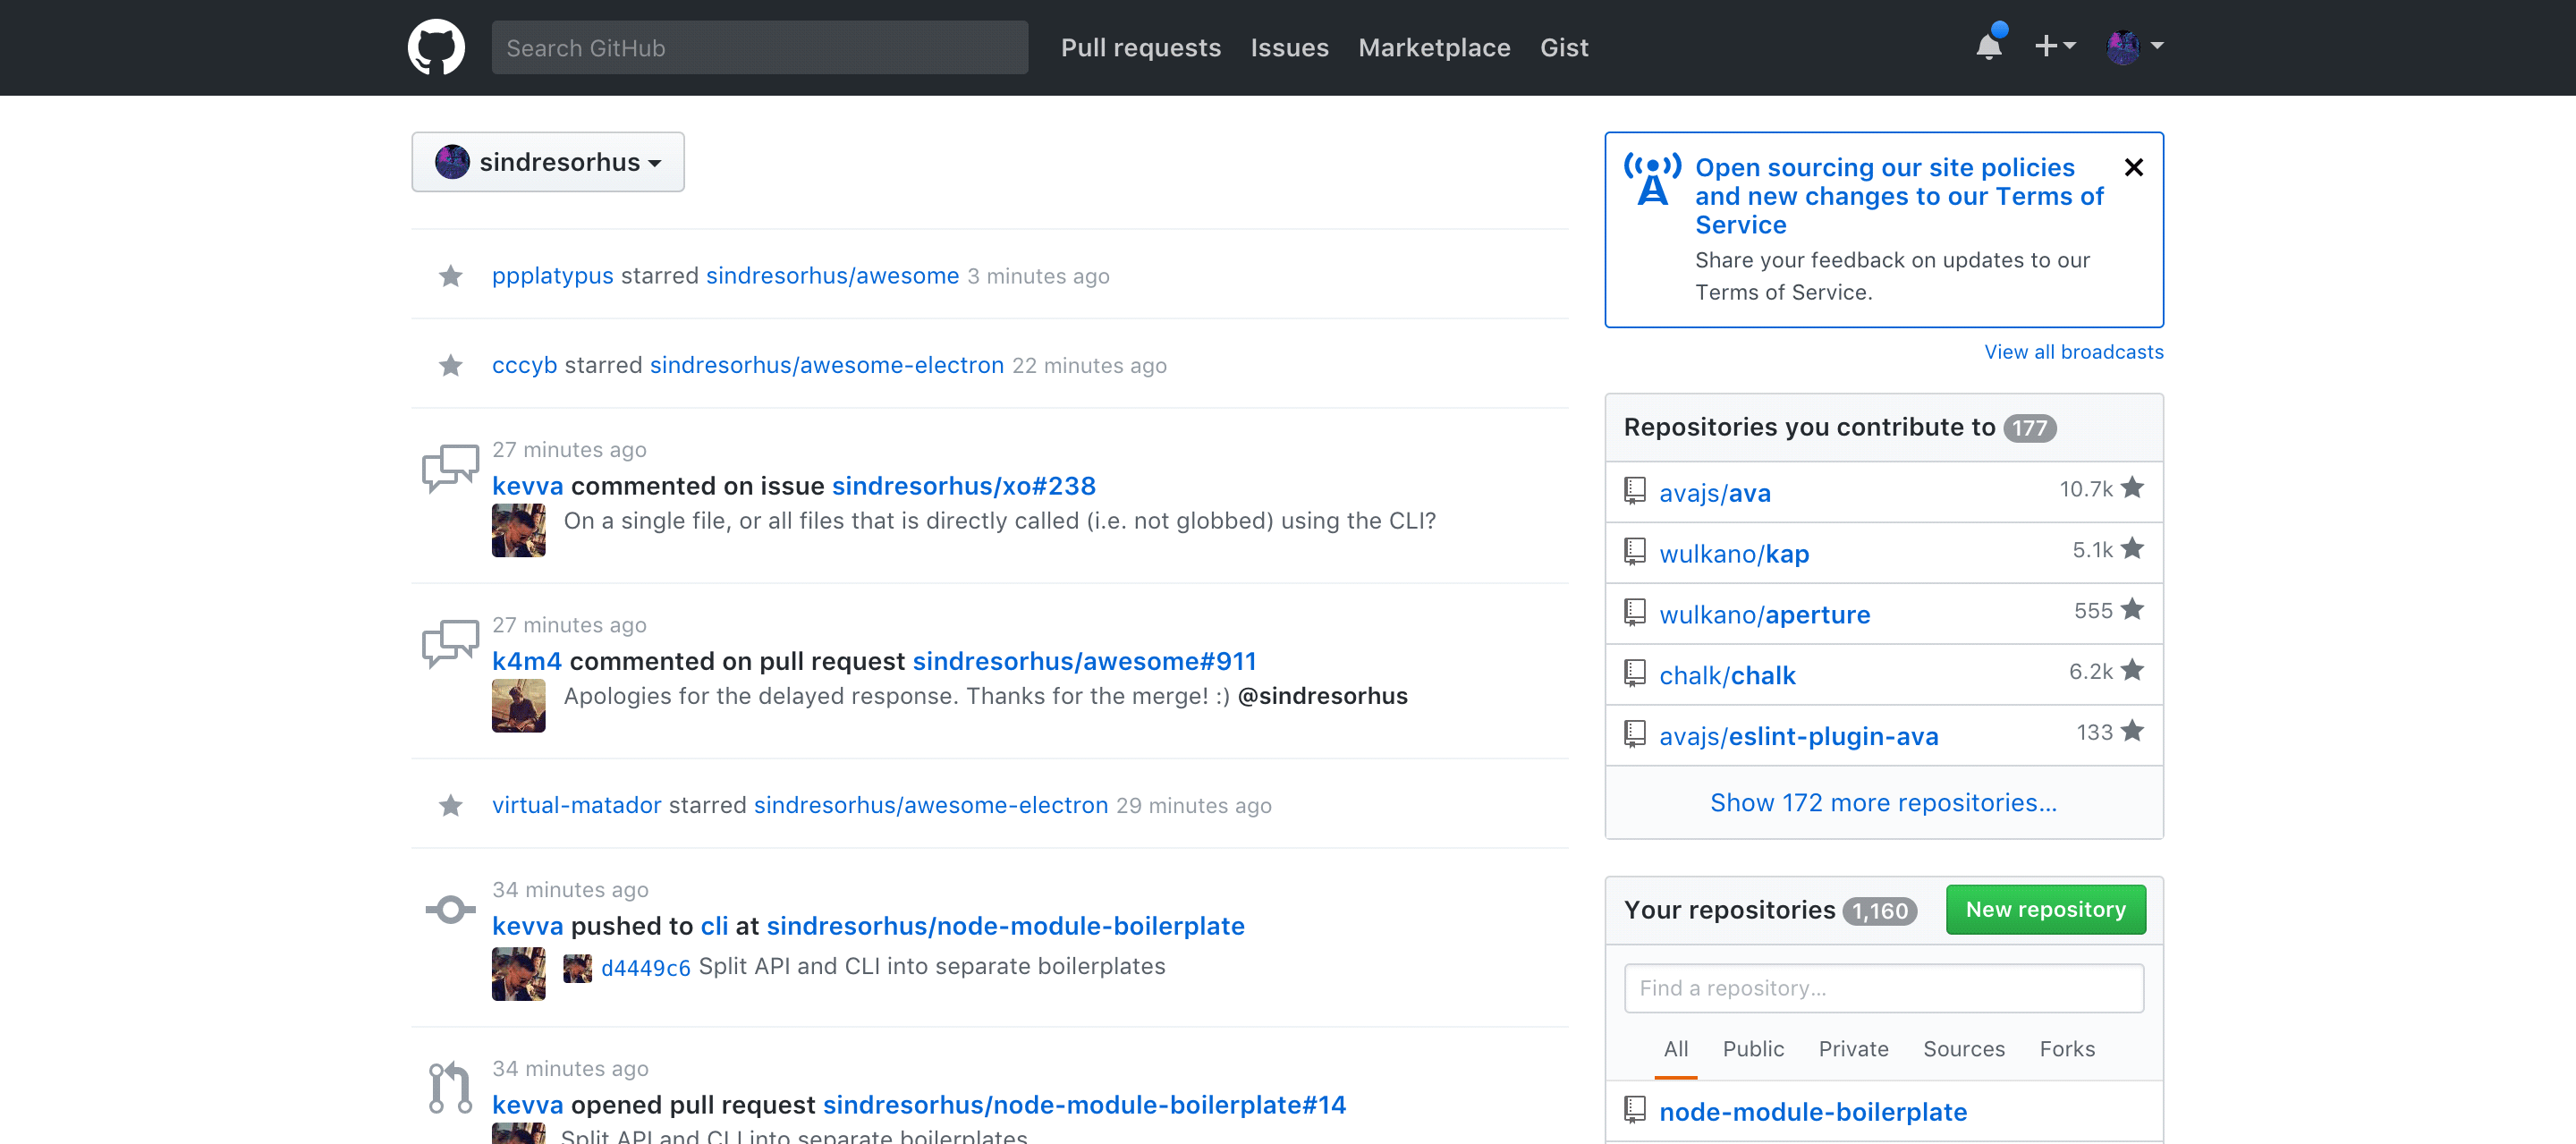2576x1144 pixels.
Task: Open the notifications bell
Action: (1989, 46)
